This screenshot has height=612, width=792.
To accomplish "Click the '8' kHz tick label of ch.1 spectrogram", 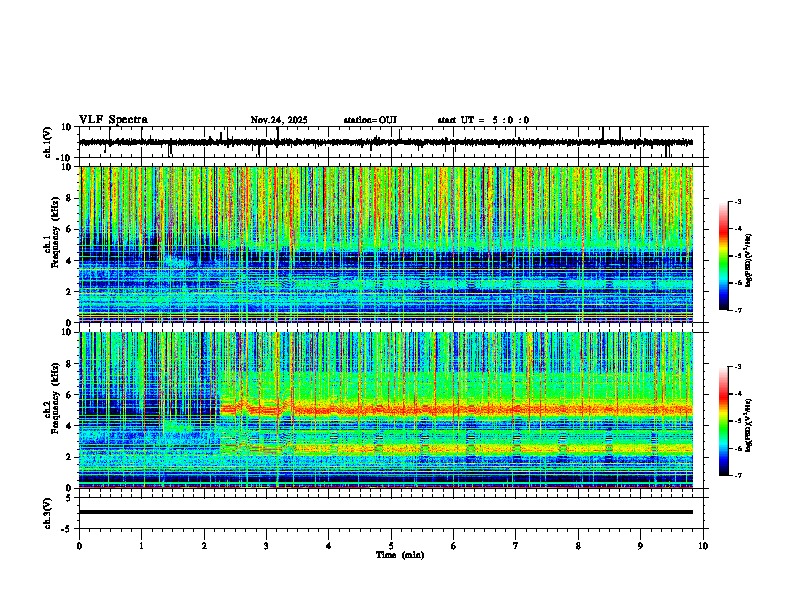I will coord(70,198).
